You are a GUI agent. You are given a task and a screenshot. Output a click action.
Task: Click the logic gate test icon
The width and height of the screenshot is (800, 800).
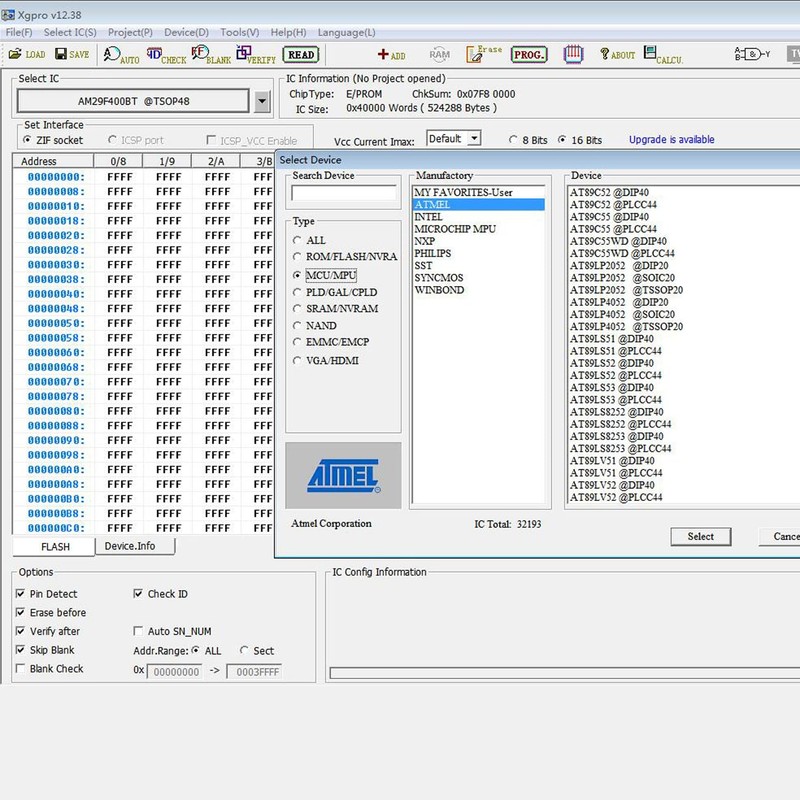click(753, 54)
